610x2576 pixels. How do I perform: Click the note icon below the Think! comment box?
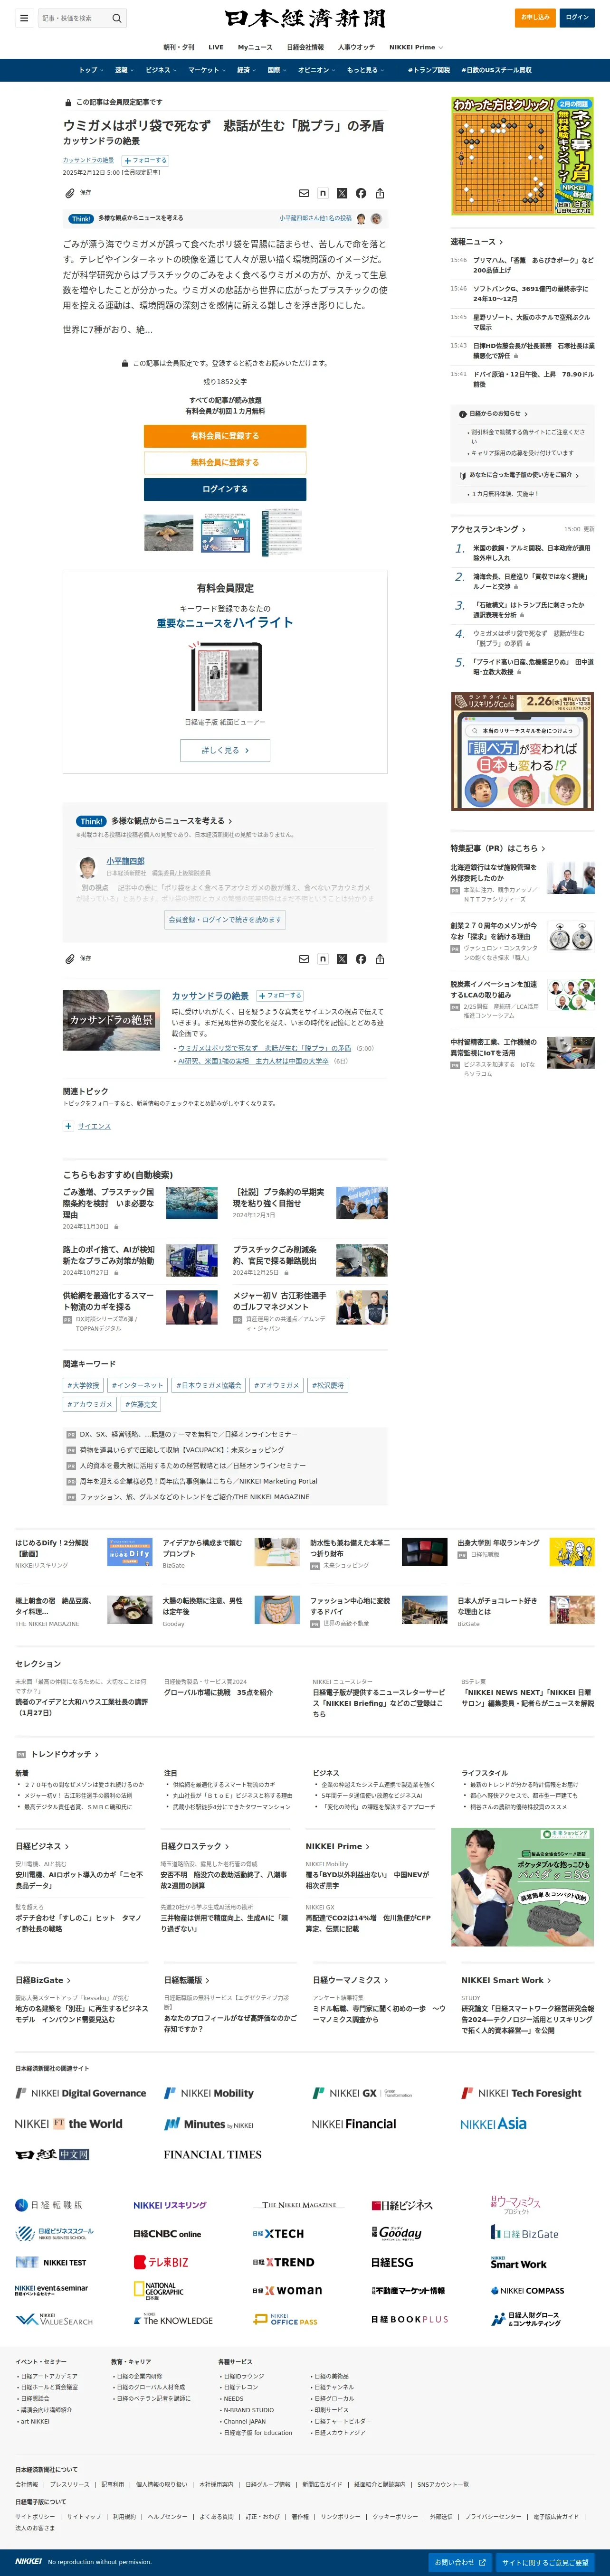(x=323, y=958)
